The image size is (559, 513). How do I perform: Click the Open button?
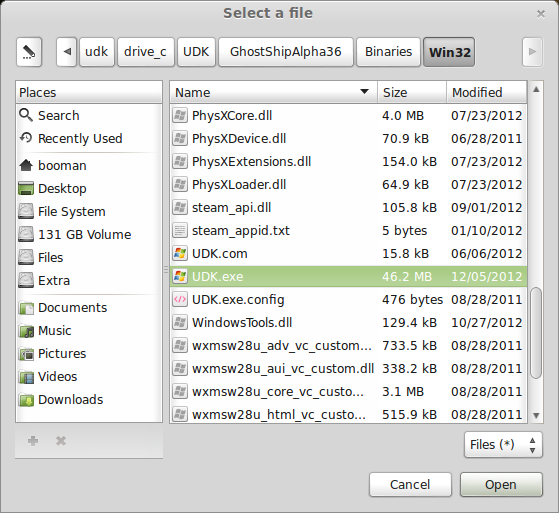click(501, 484)
